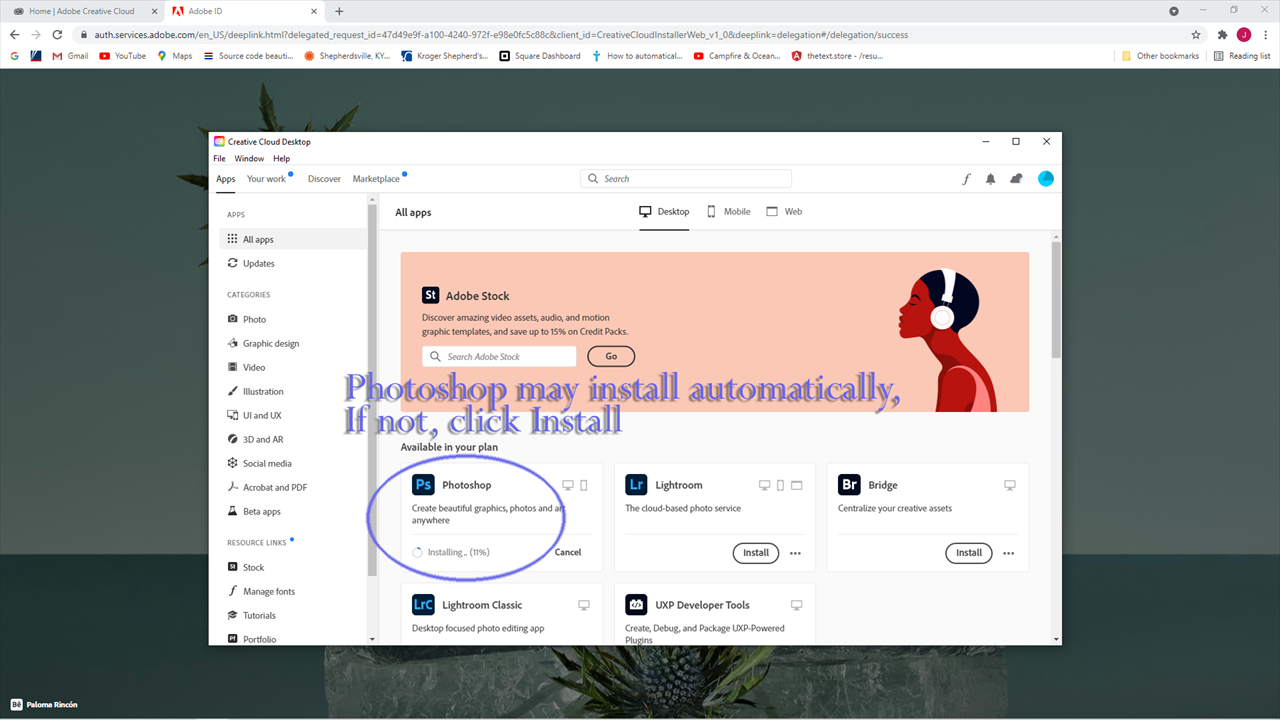
Task: Reload the browser page
Action: pyautogui.click(x=57, y=34)
